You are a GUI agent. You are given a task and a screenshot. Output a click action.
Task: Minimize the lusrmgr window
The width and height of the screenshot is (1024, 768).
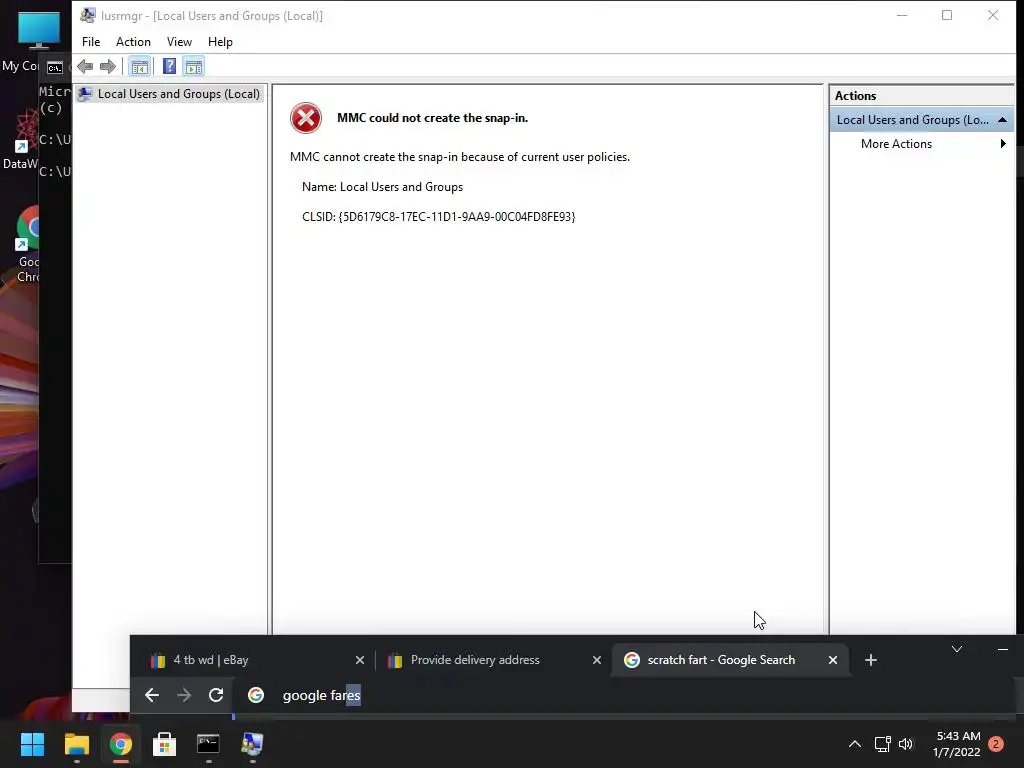(x=902, y=15)
